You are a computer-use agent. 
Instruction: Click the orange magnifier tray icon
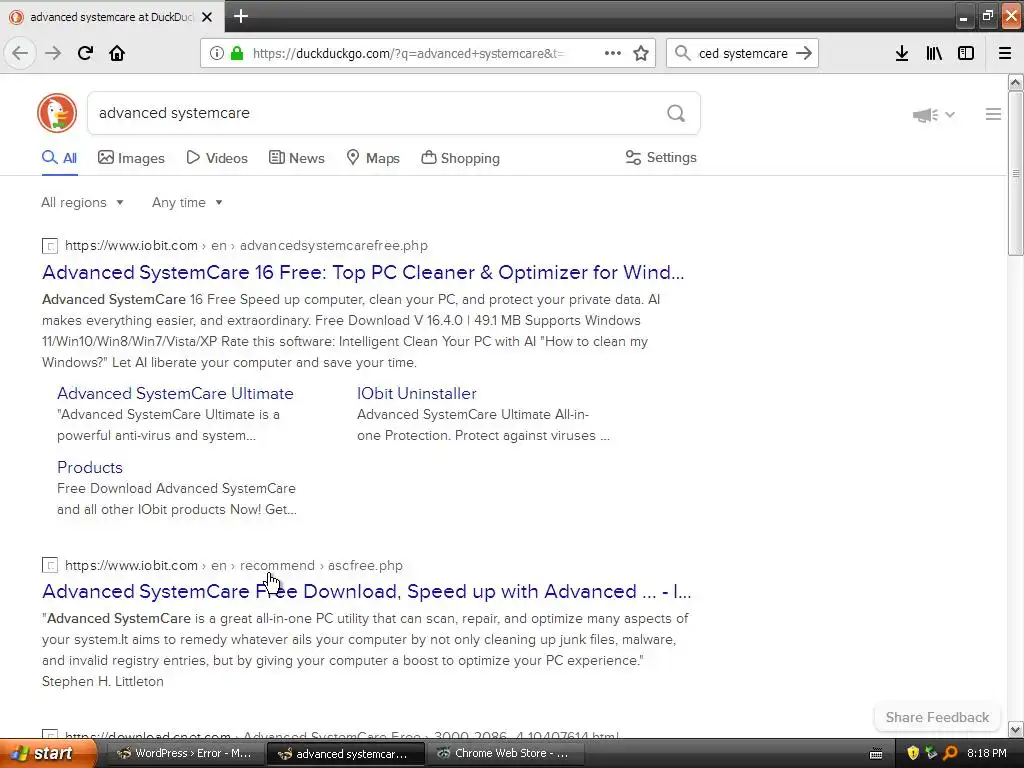point(950,754)
